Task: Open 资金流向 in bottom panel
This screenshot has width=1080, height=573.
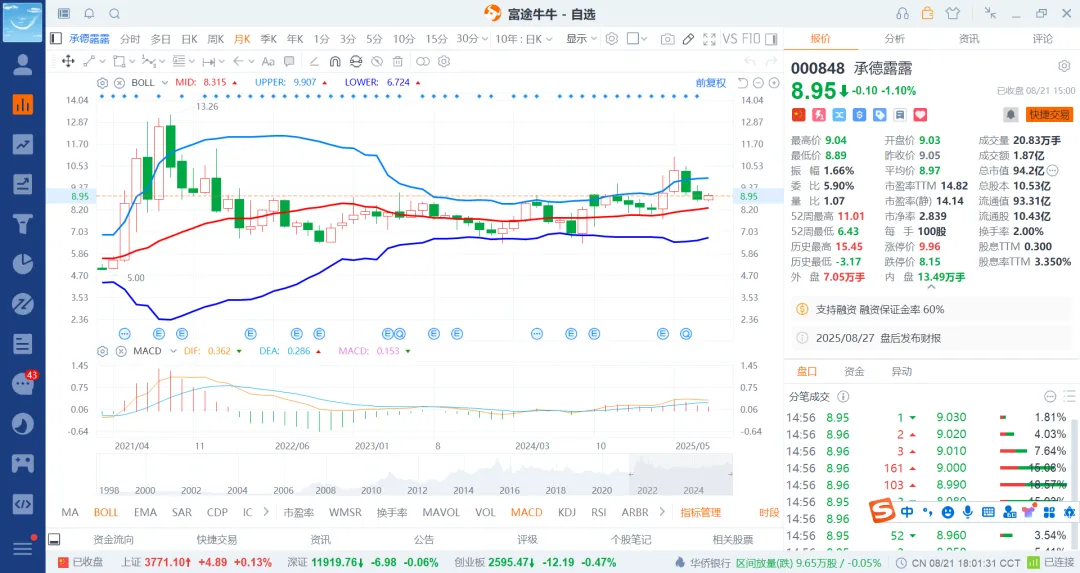Action: (113, 539)
